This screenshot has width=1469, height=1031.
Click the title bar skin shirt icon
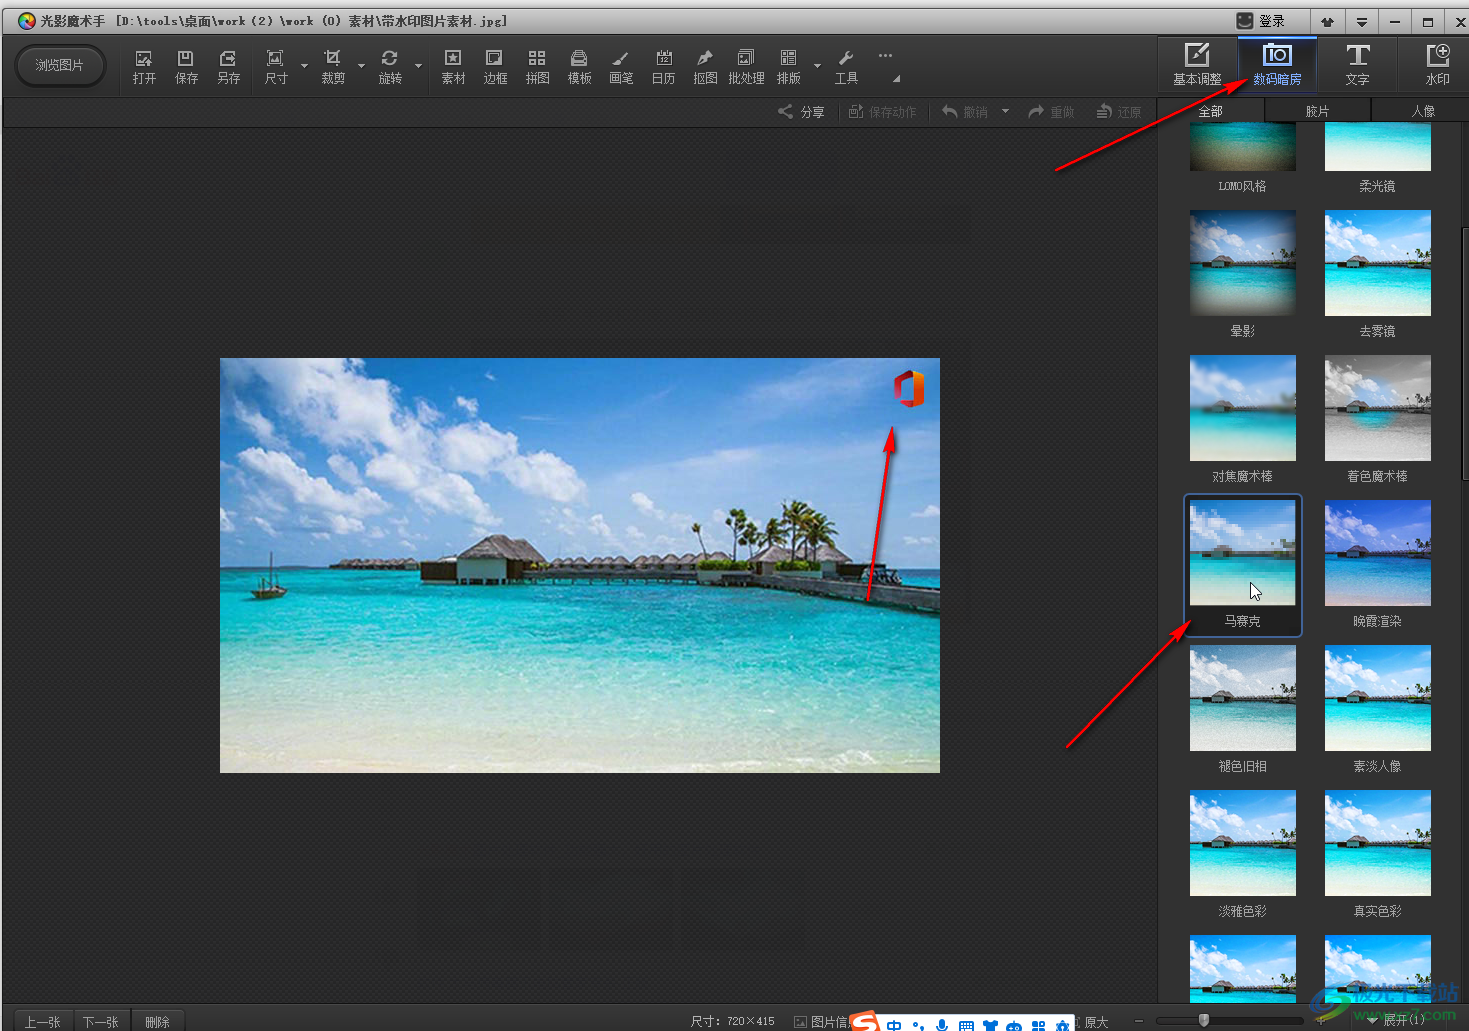[x=1327, y=21]
